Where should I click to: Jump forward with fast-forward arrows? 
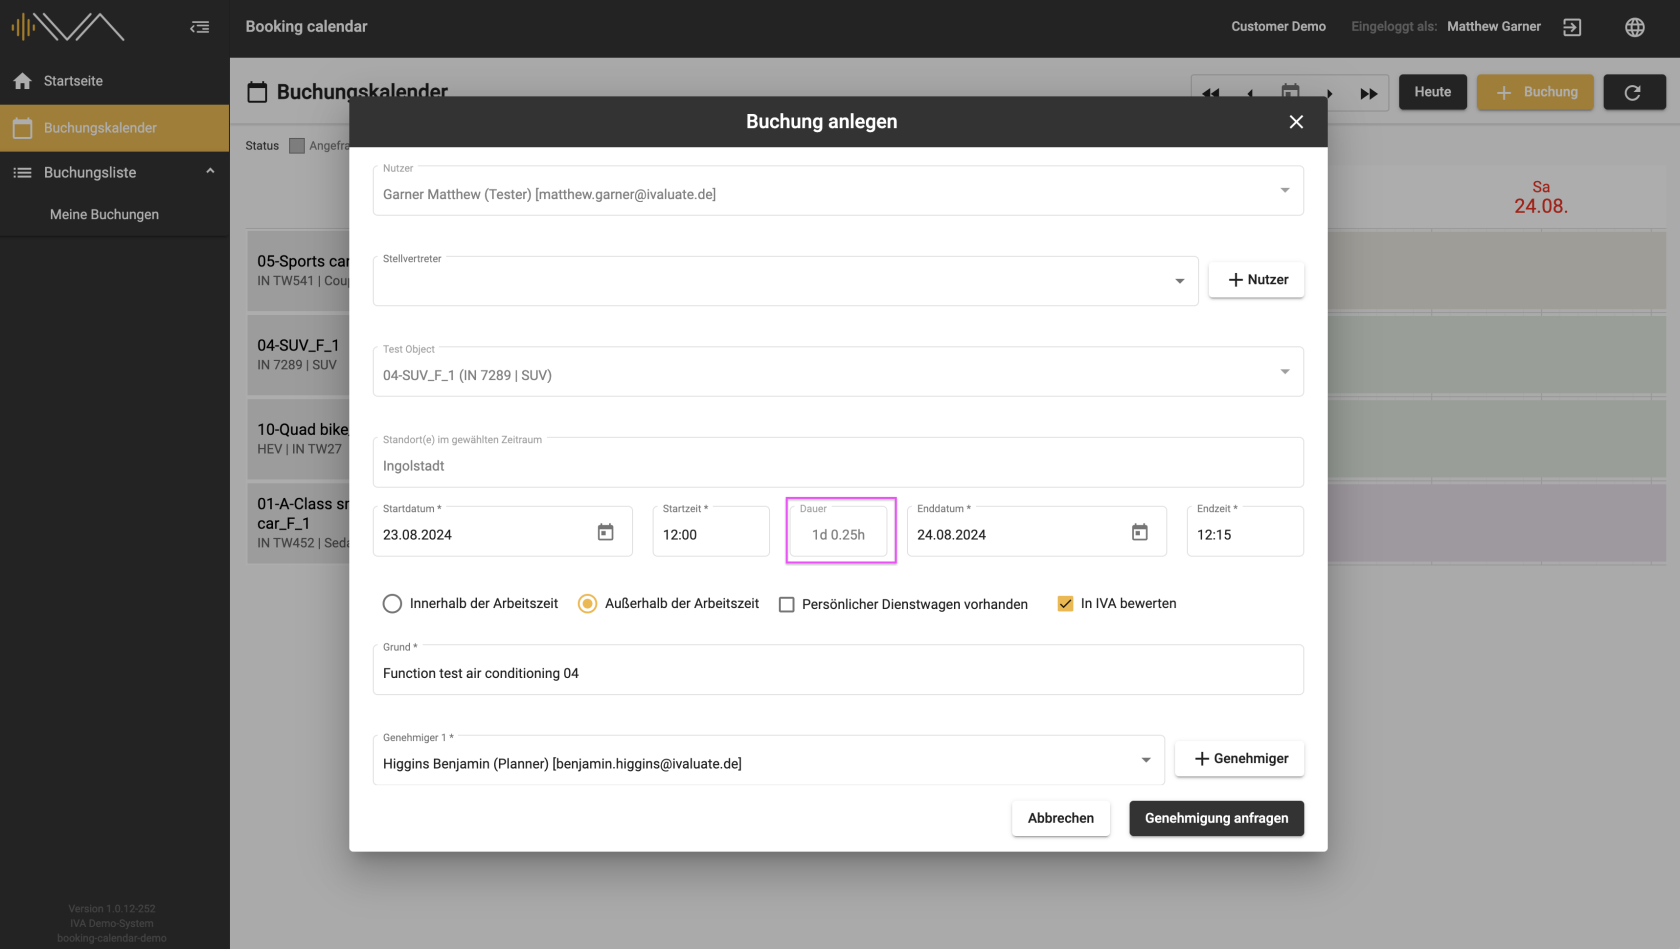point(1368,93)
